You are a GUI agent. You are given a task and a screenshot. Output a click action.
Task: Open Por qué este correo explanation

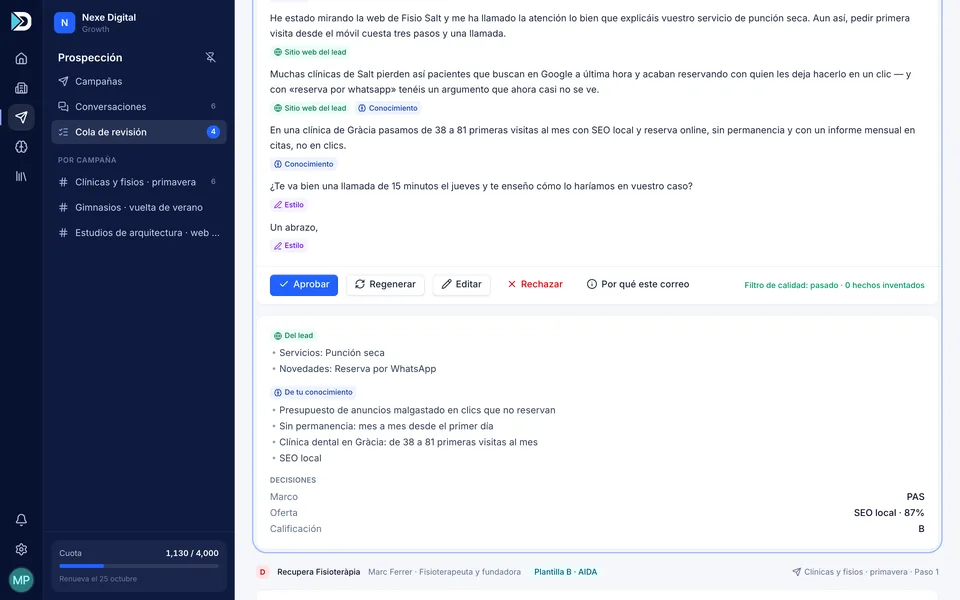638,285
